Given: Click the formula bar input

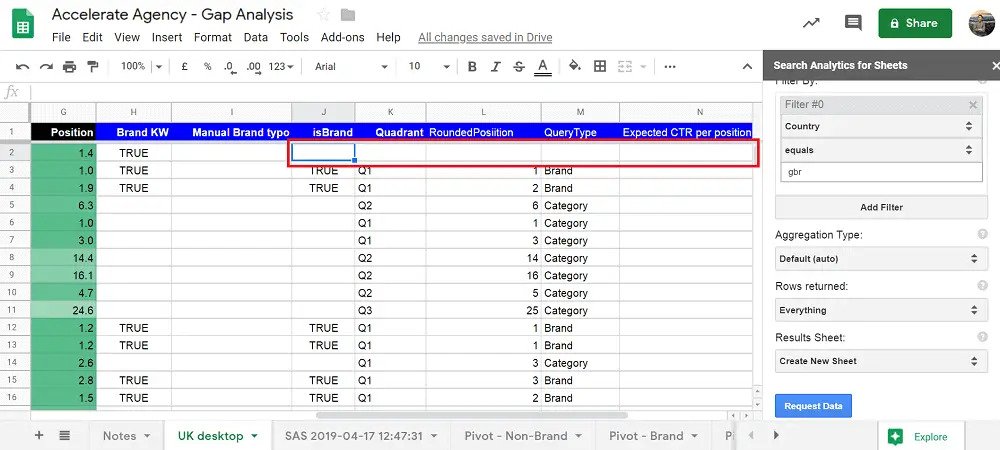Looking at the screenshot, I should coord(395,92).
